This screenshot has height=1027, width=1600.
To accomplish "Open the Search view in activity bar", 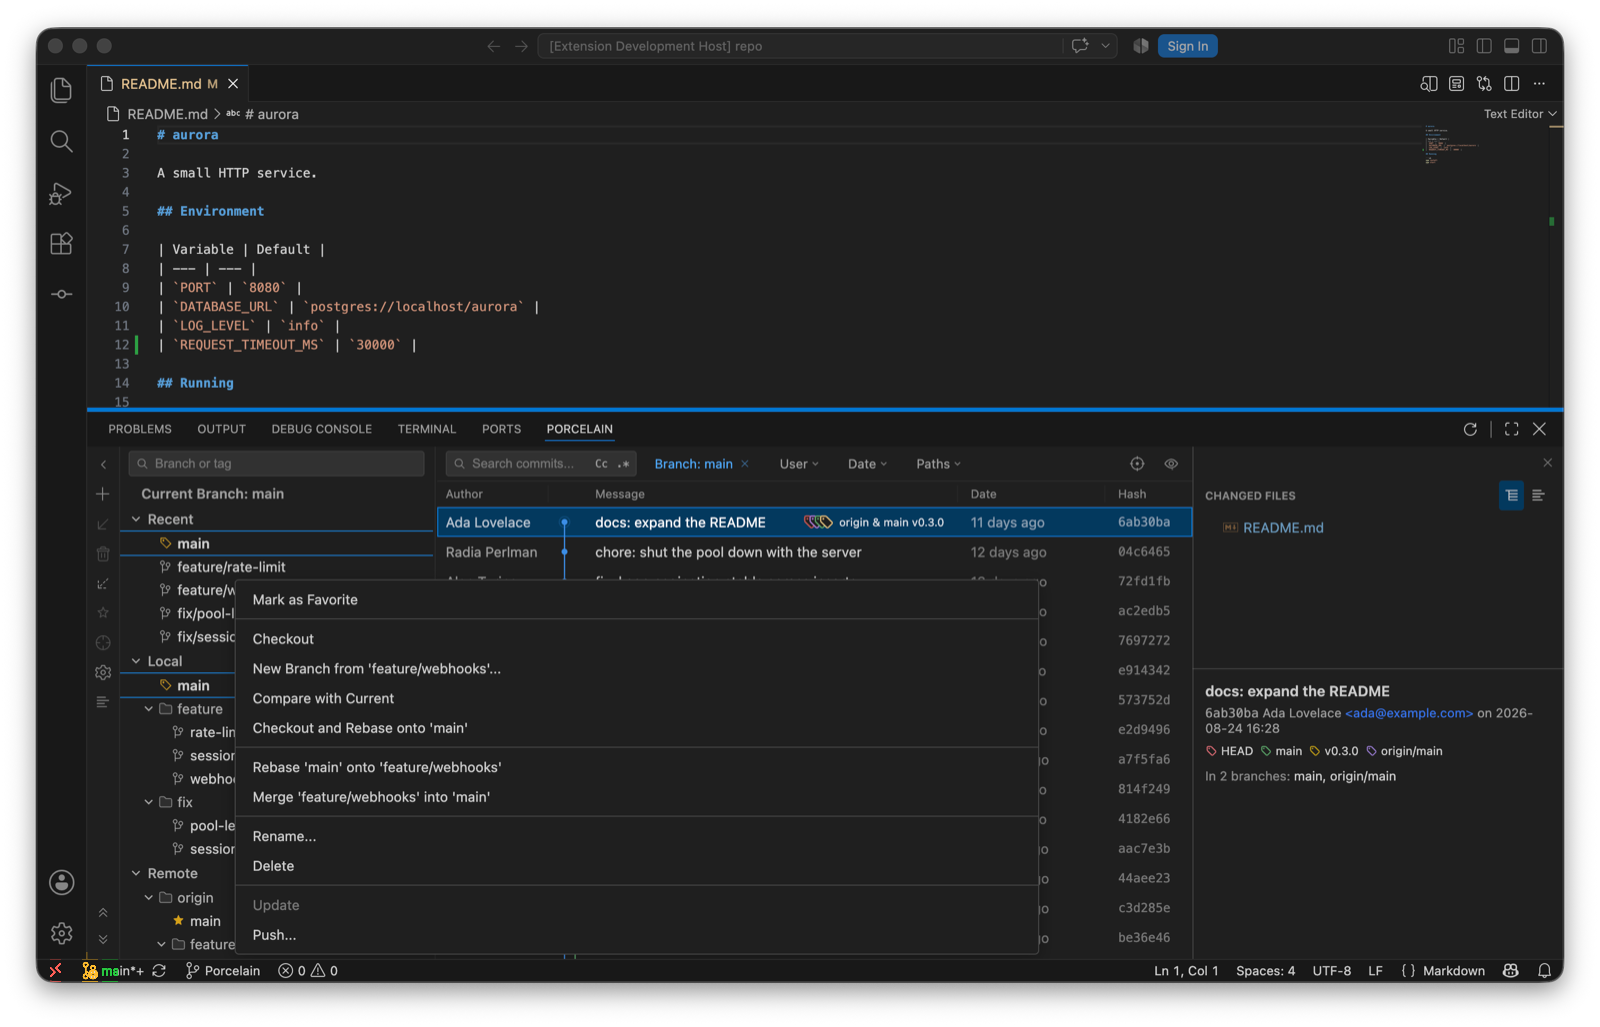I will point(61,141).
